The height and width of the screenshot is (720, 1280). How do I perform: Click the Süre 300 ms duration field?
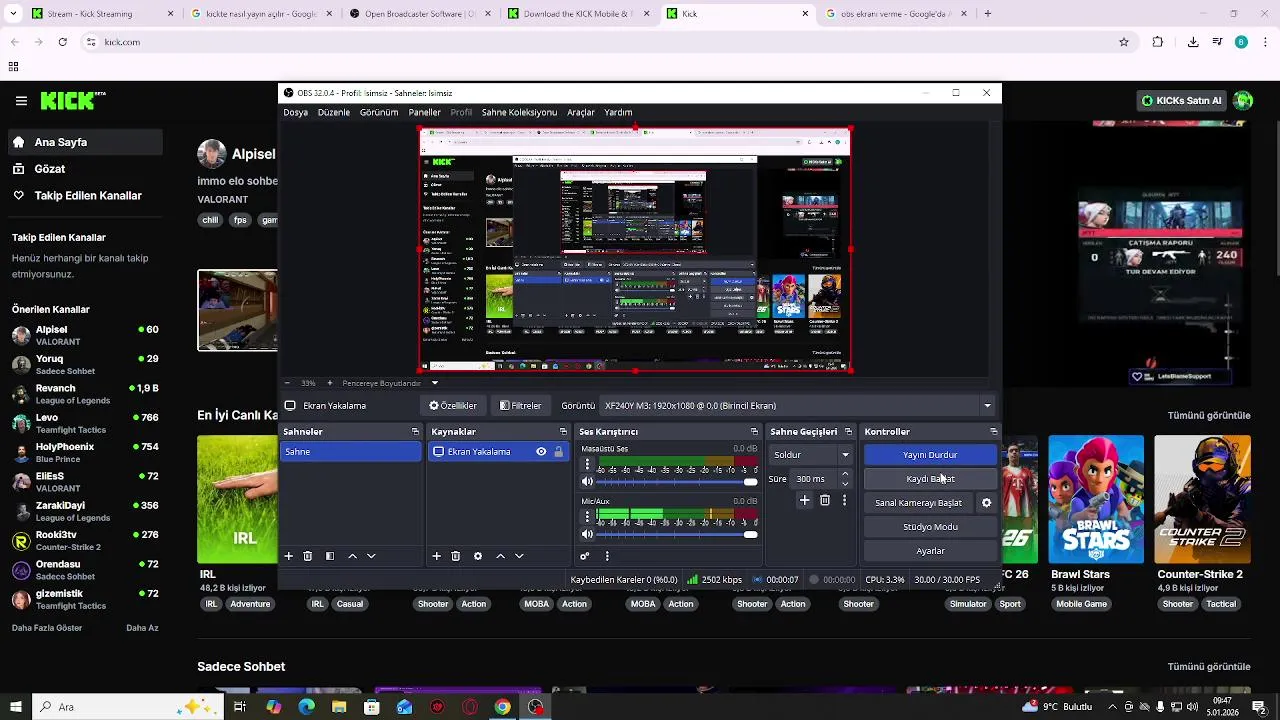814,479
